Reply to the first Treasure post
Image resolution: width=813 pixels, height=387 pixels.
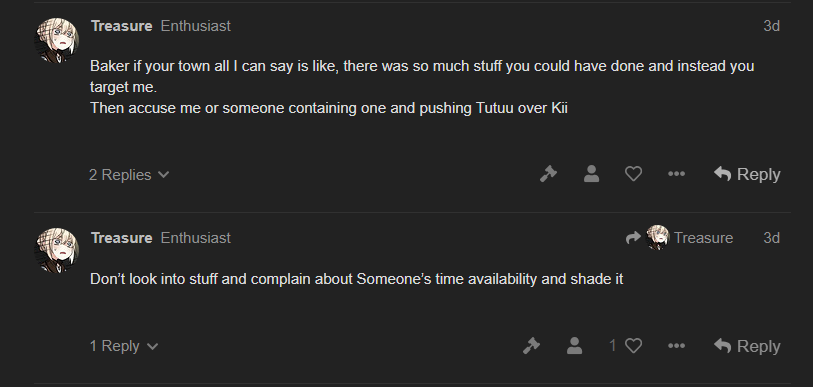[x=747, y=174]
